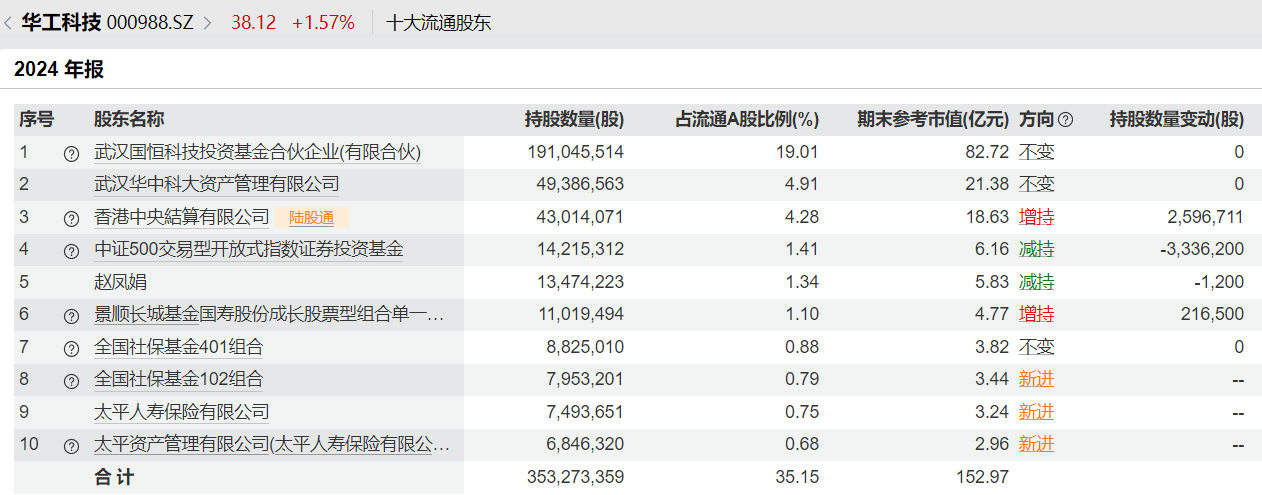Click the 陆股通 tag
The image size is (1262, 495).
pos(312,217)
